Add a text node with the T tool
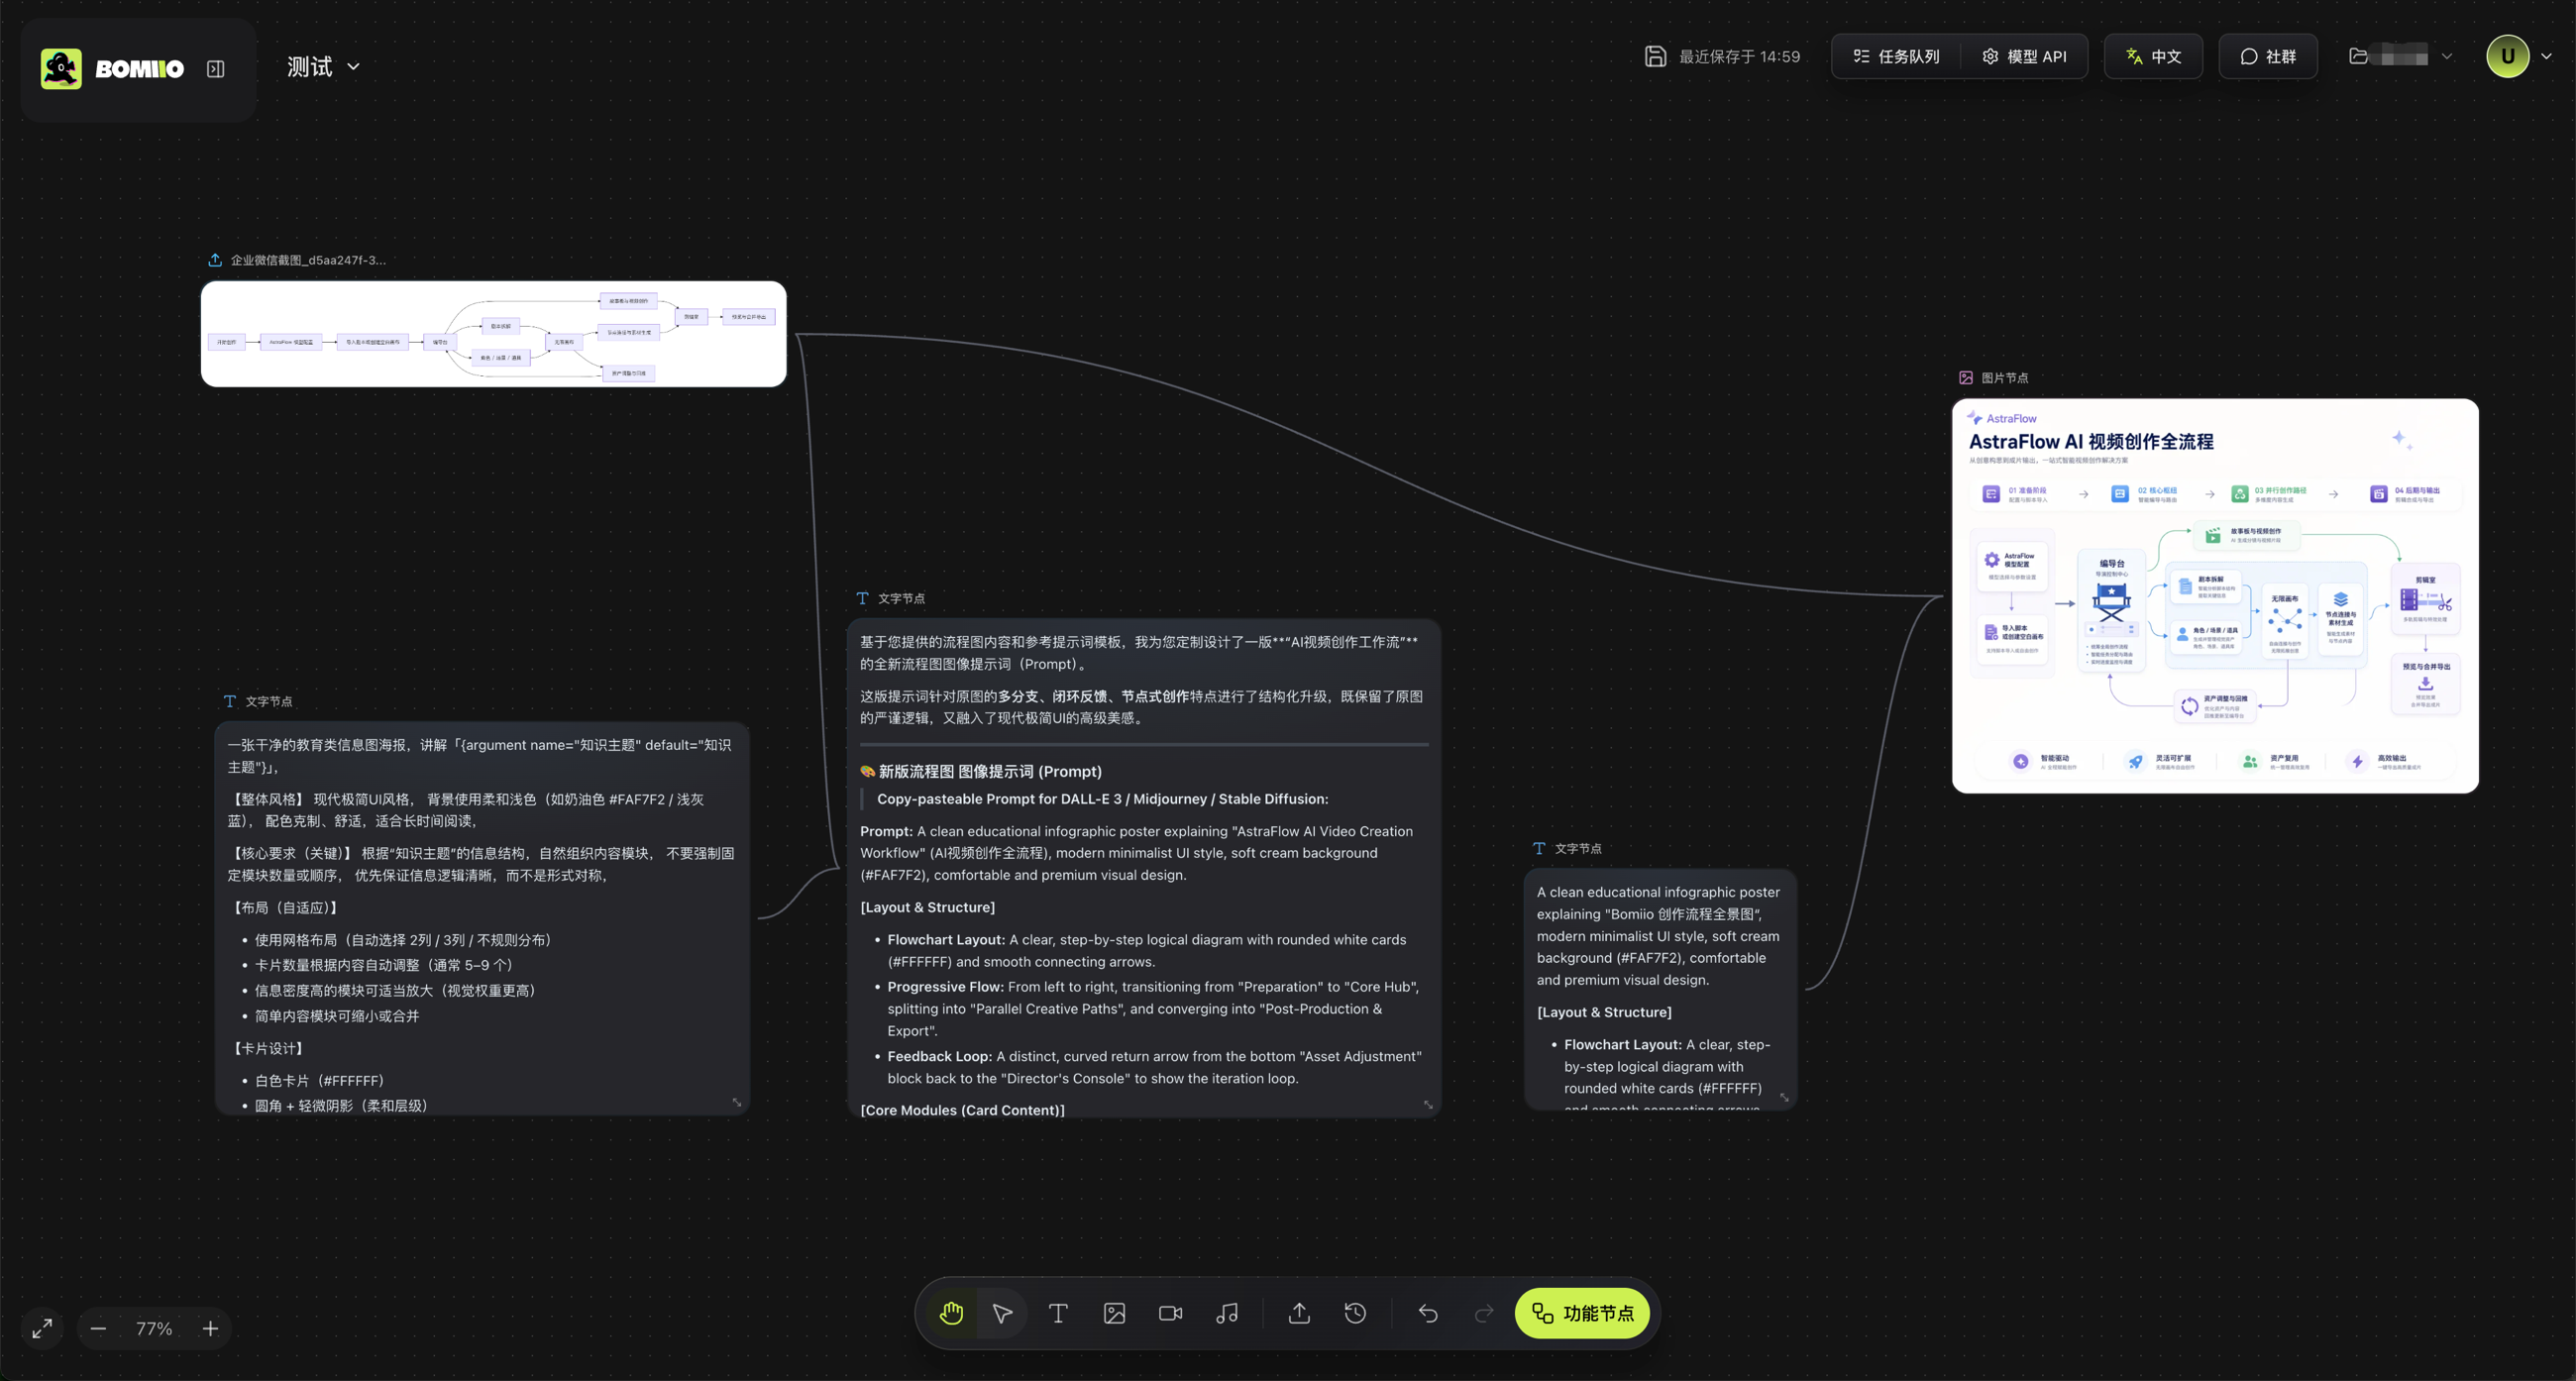Image resolution: width=2576 pixels, height=1381 pixels. 1058,1313
